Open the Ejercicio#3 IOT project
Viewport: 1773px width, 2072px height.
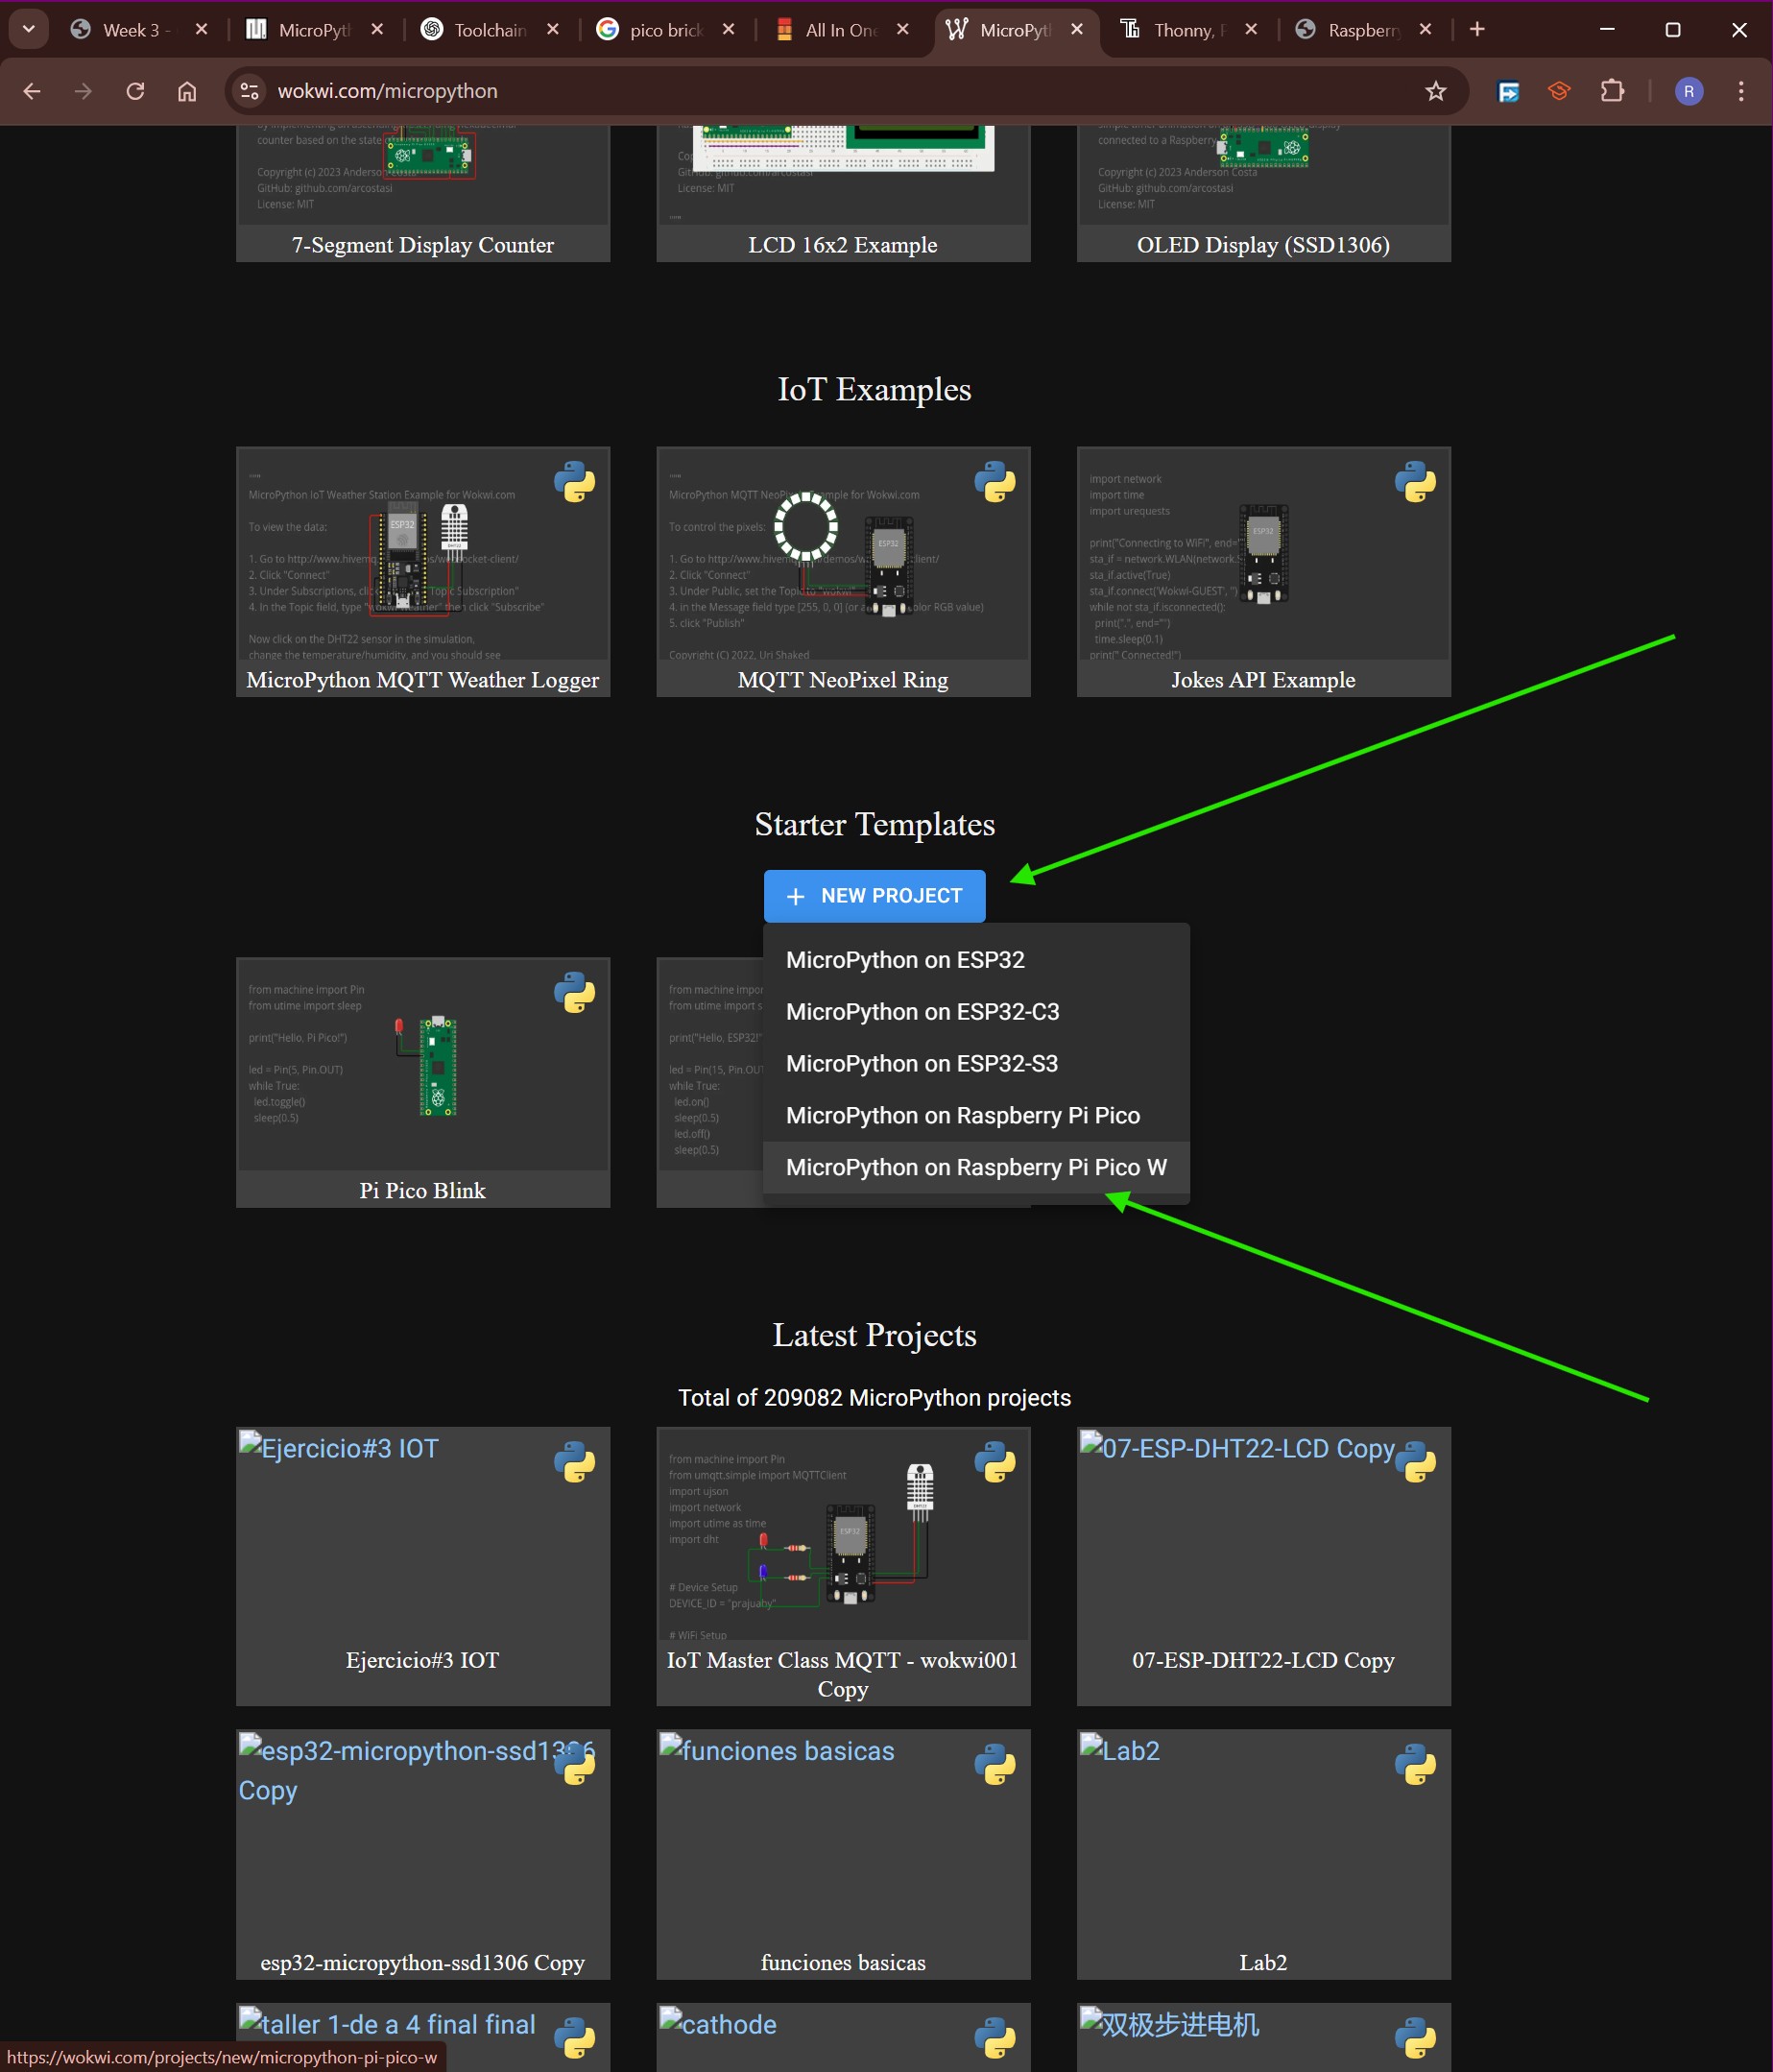pyautogui.click(x=423, y=1566)
